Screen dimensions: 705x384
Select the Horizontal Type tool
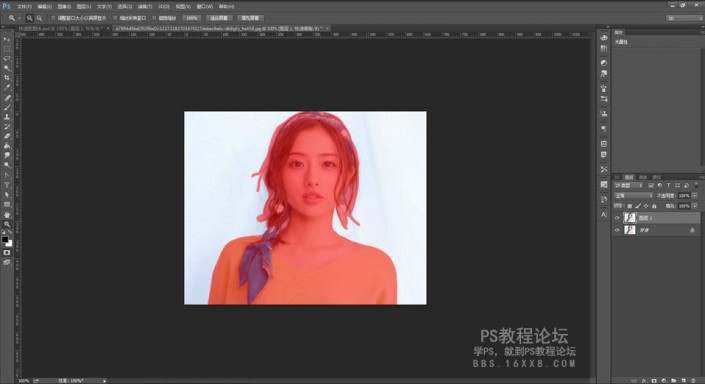7,185
